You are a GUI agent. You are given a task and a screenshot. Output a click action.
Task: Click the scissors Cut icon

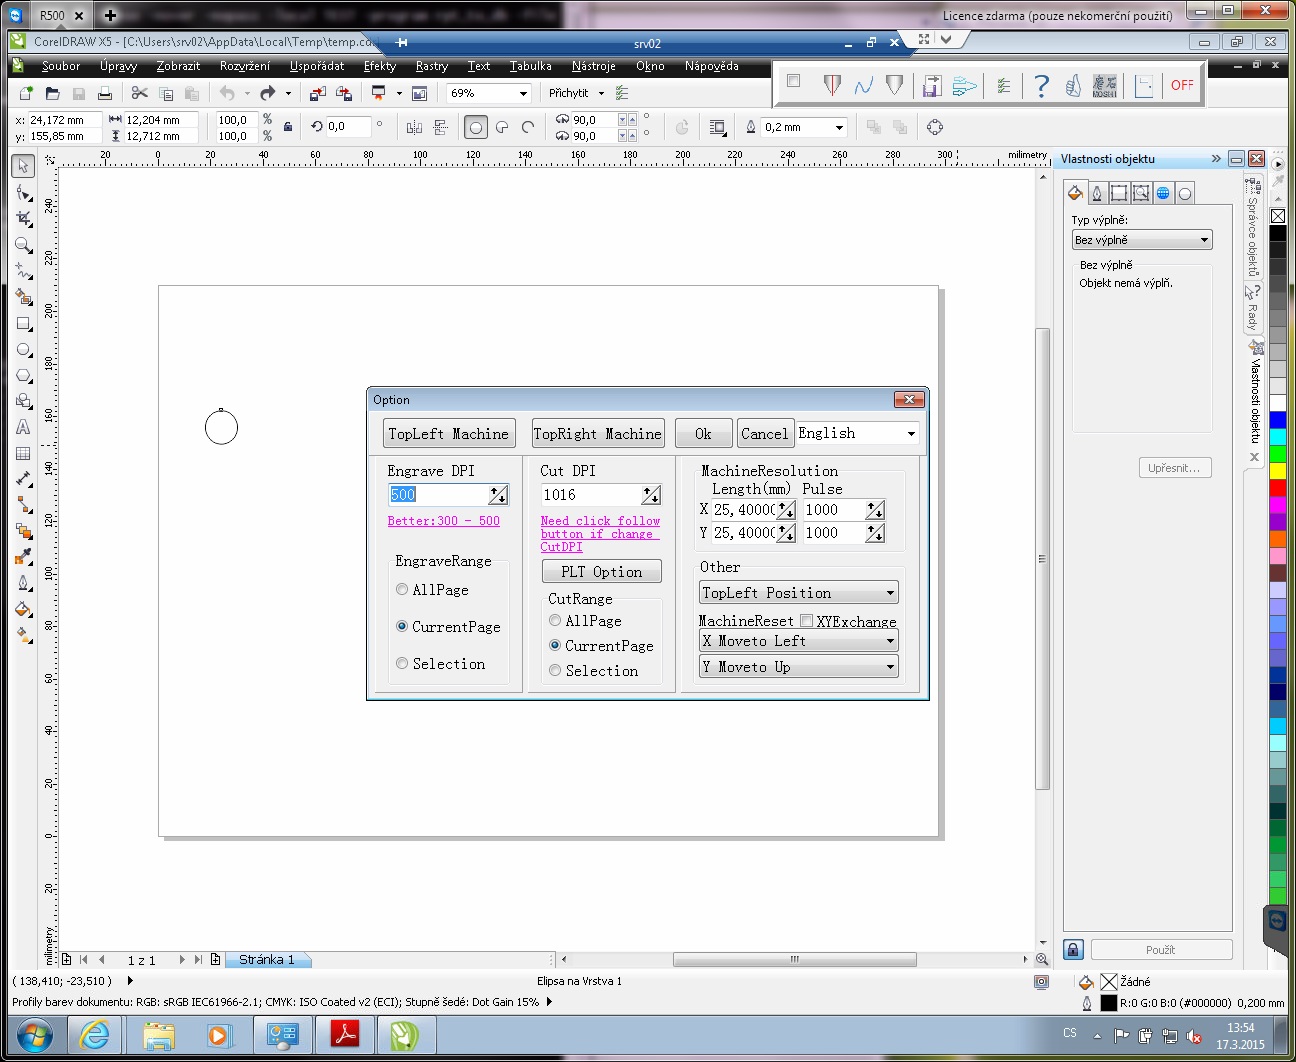pos(139,93)
